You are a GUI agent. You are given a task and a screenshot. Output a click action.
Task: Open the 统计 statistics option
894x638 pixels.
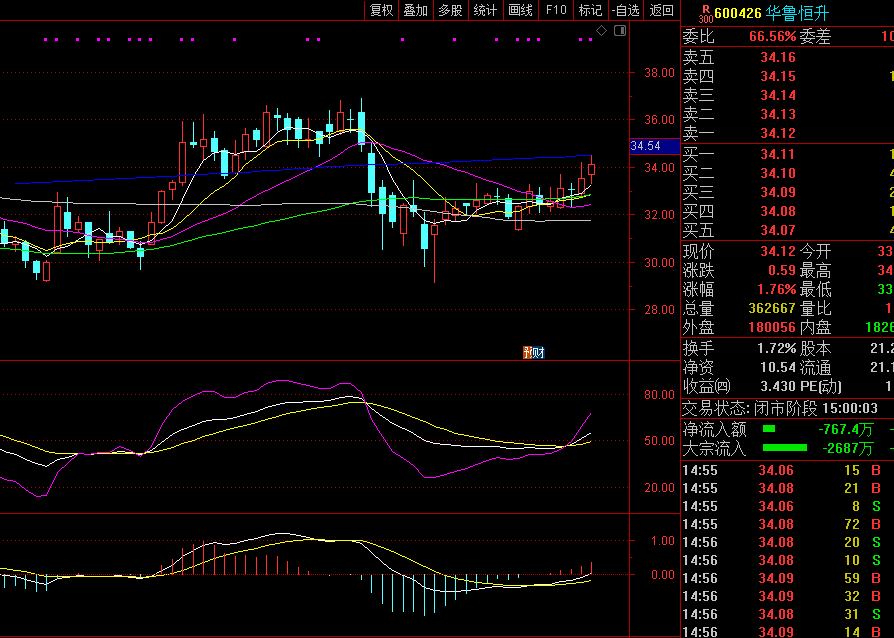485,10
